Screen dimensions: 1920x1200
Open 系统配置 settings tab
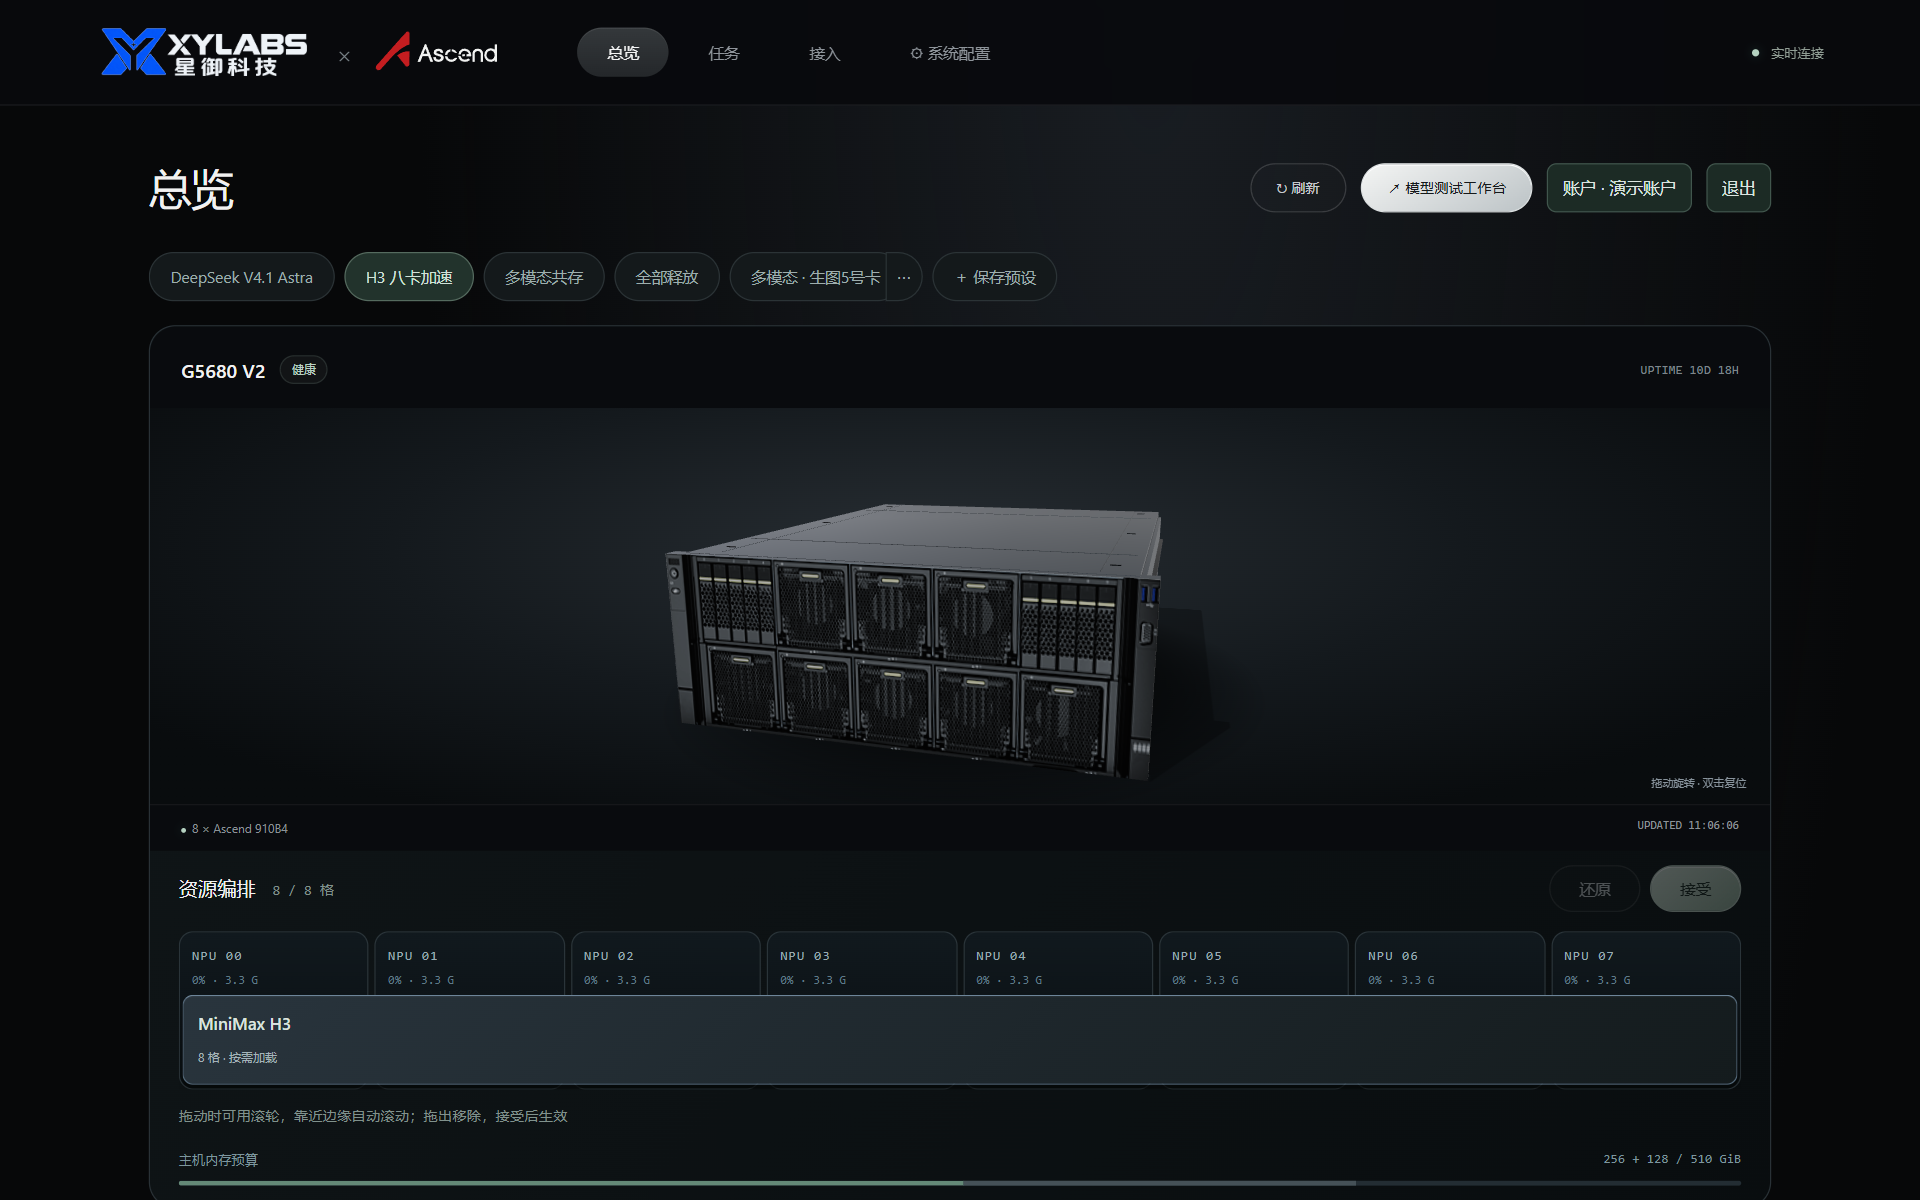(950, 53)
